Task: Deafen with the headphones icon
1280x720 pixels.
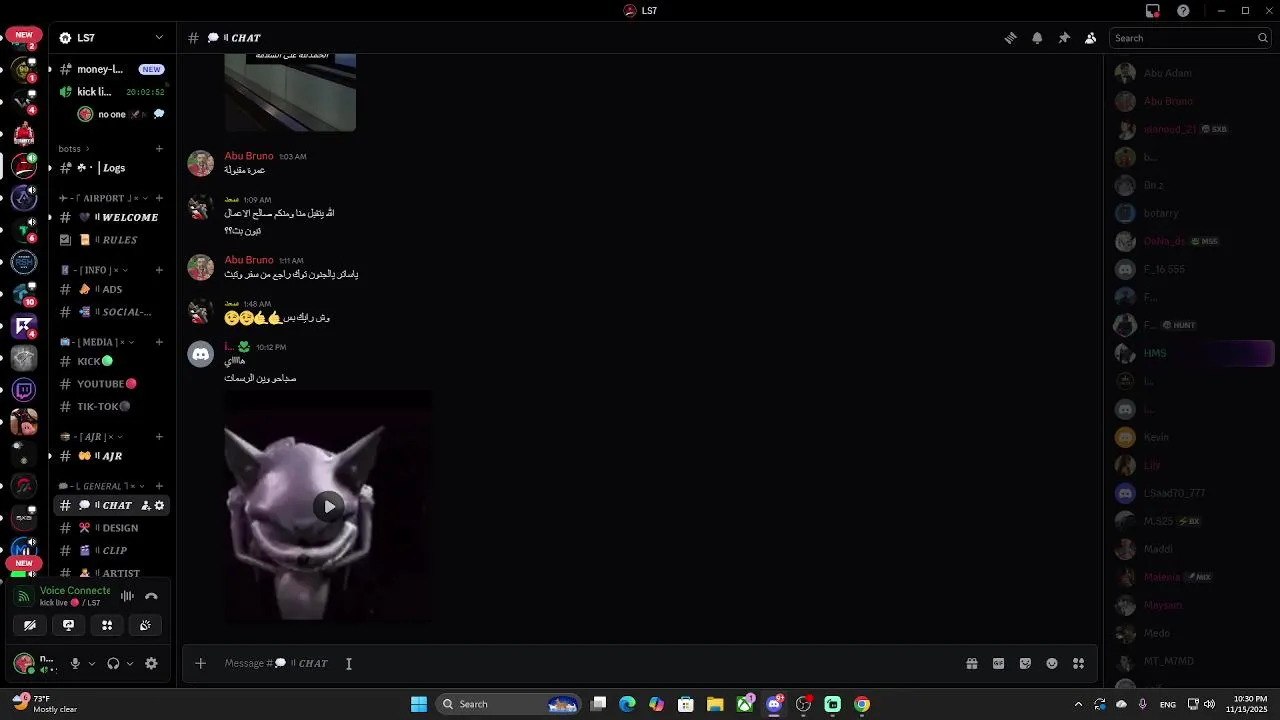Action: [x=113, y=663]
